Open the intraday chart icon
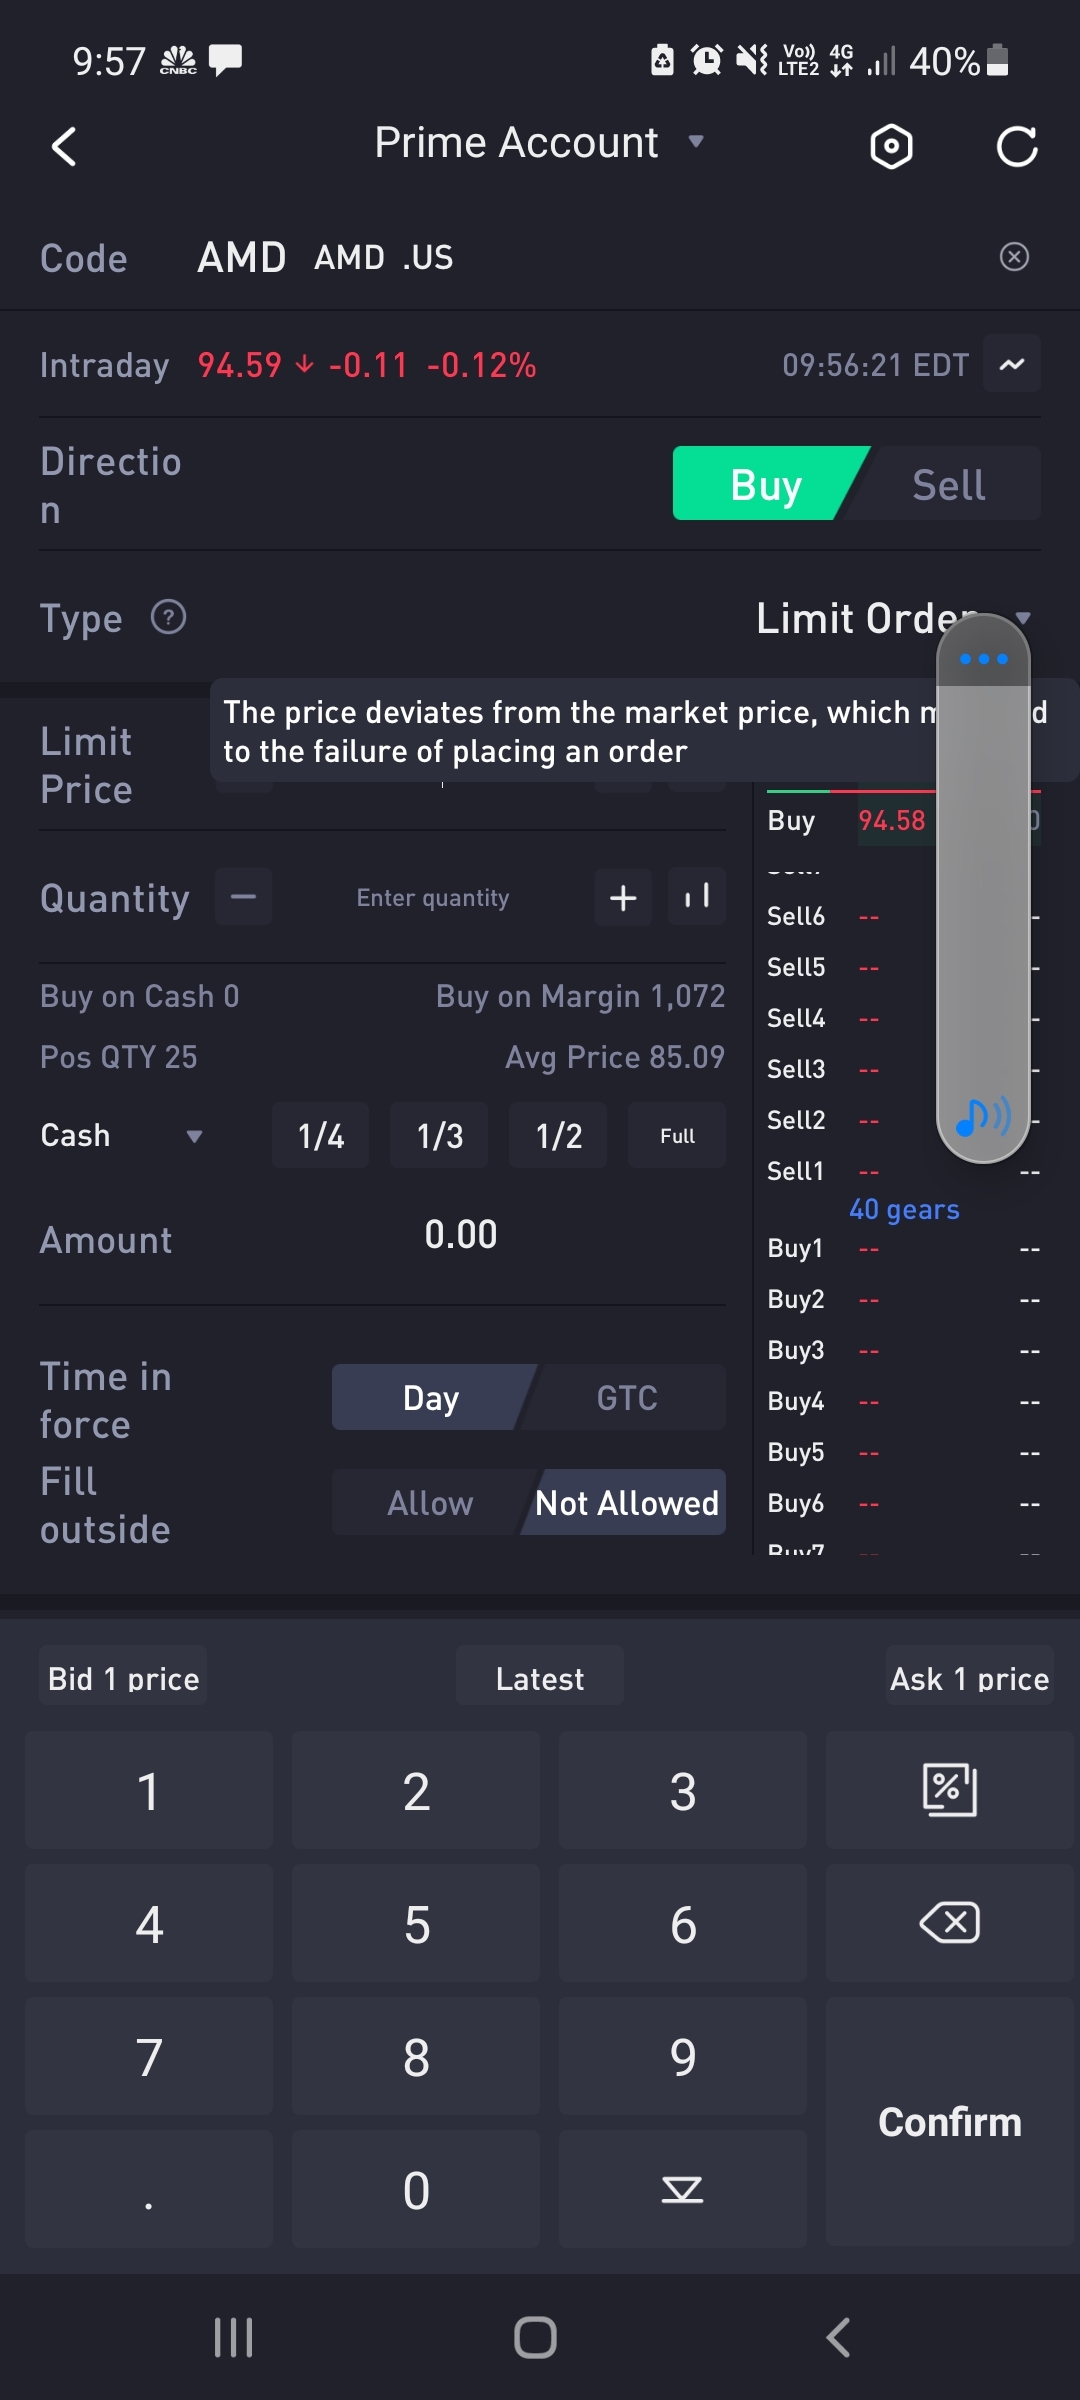Image resolution: width=1080 pixels, height=2400 pixels. 1012,364
